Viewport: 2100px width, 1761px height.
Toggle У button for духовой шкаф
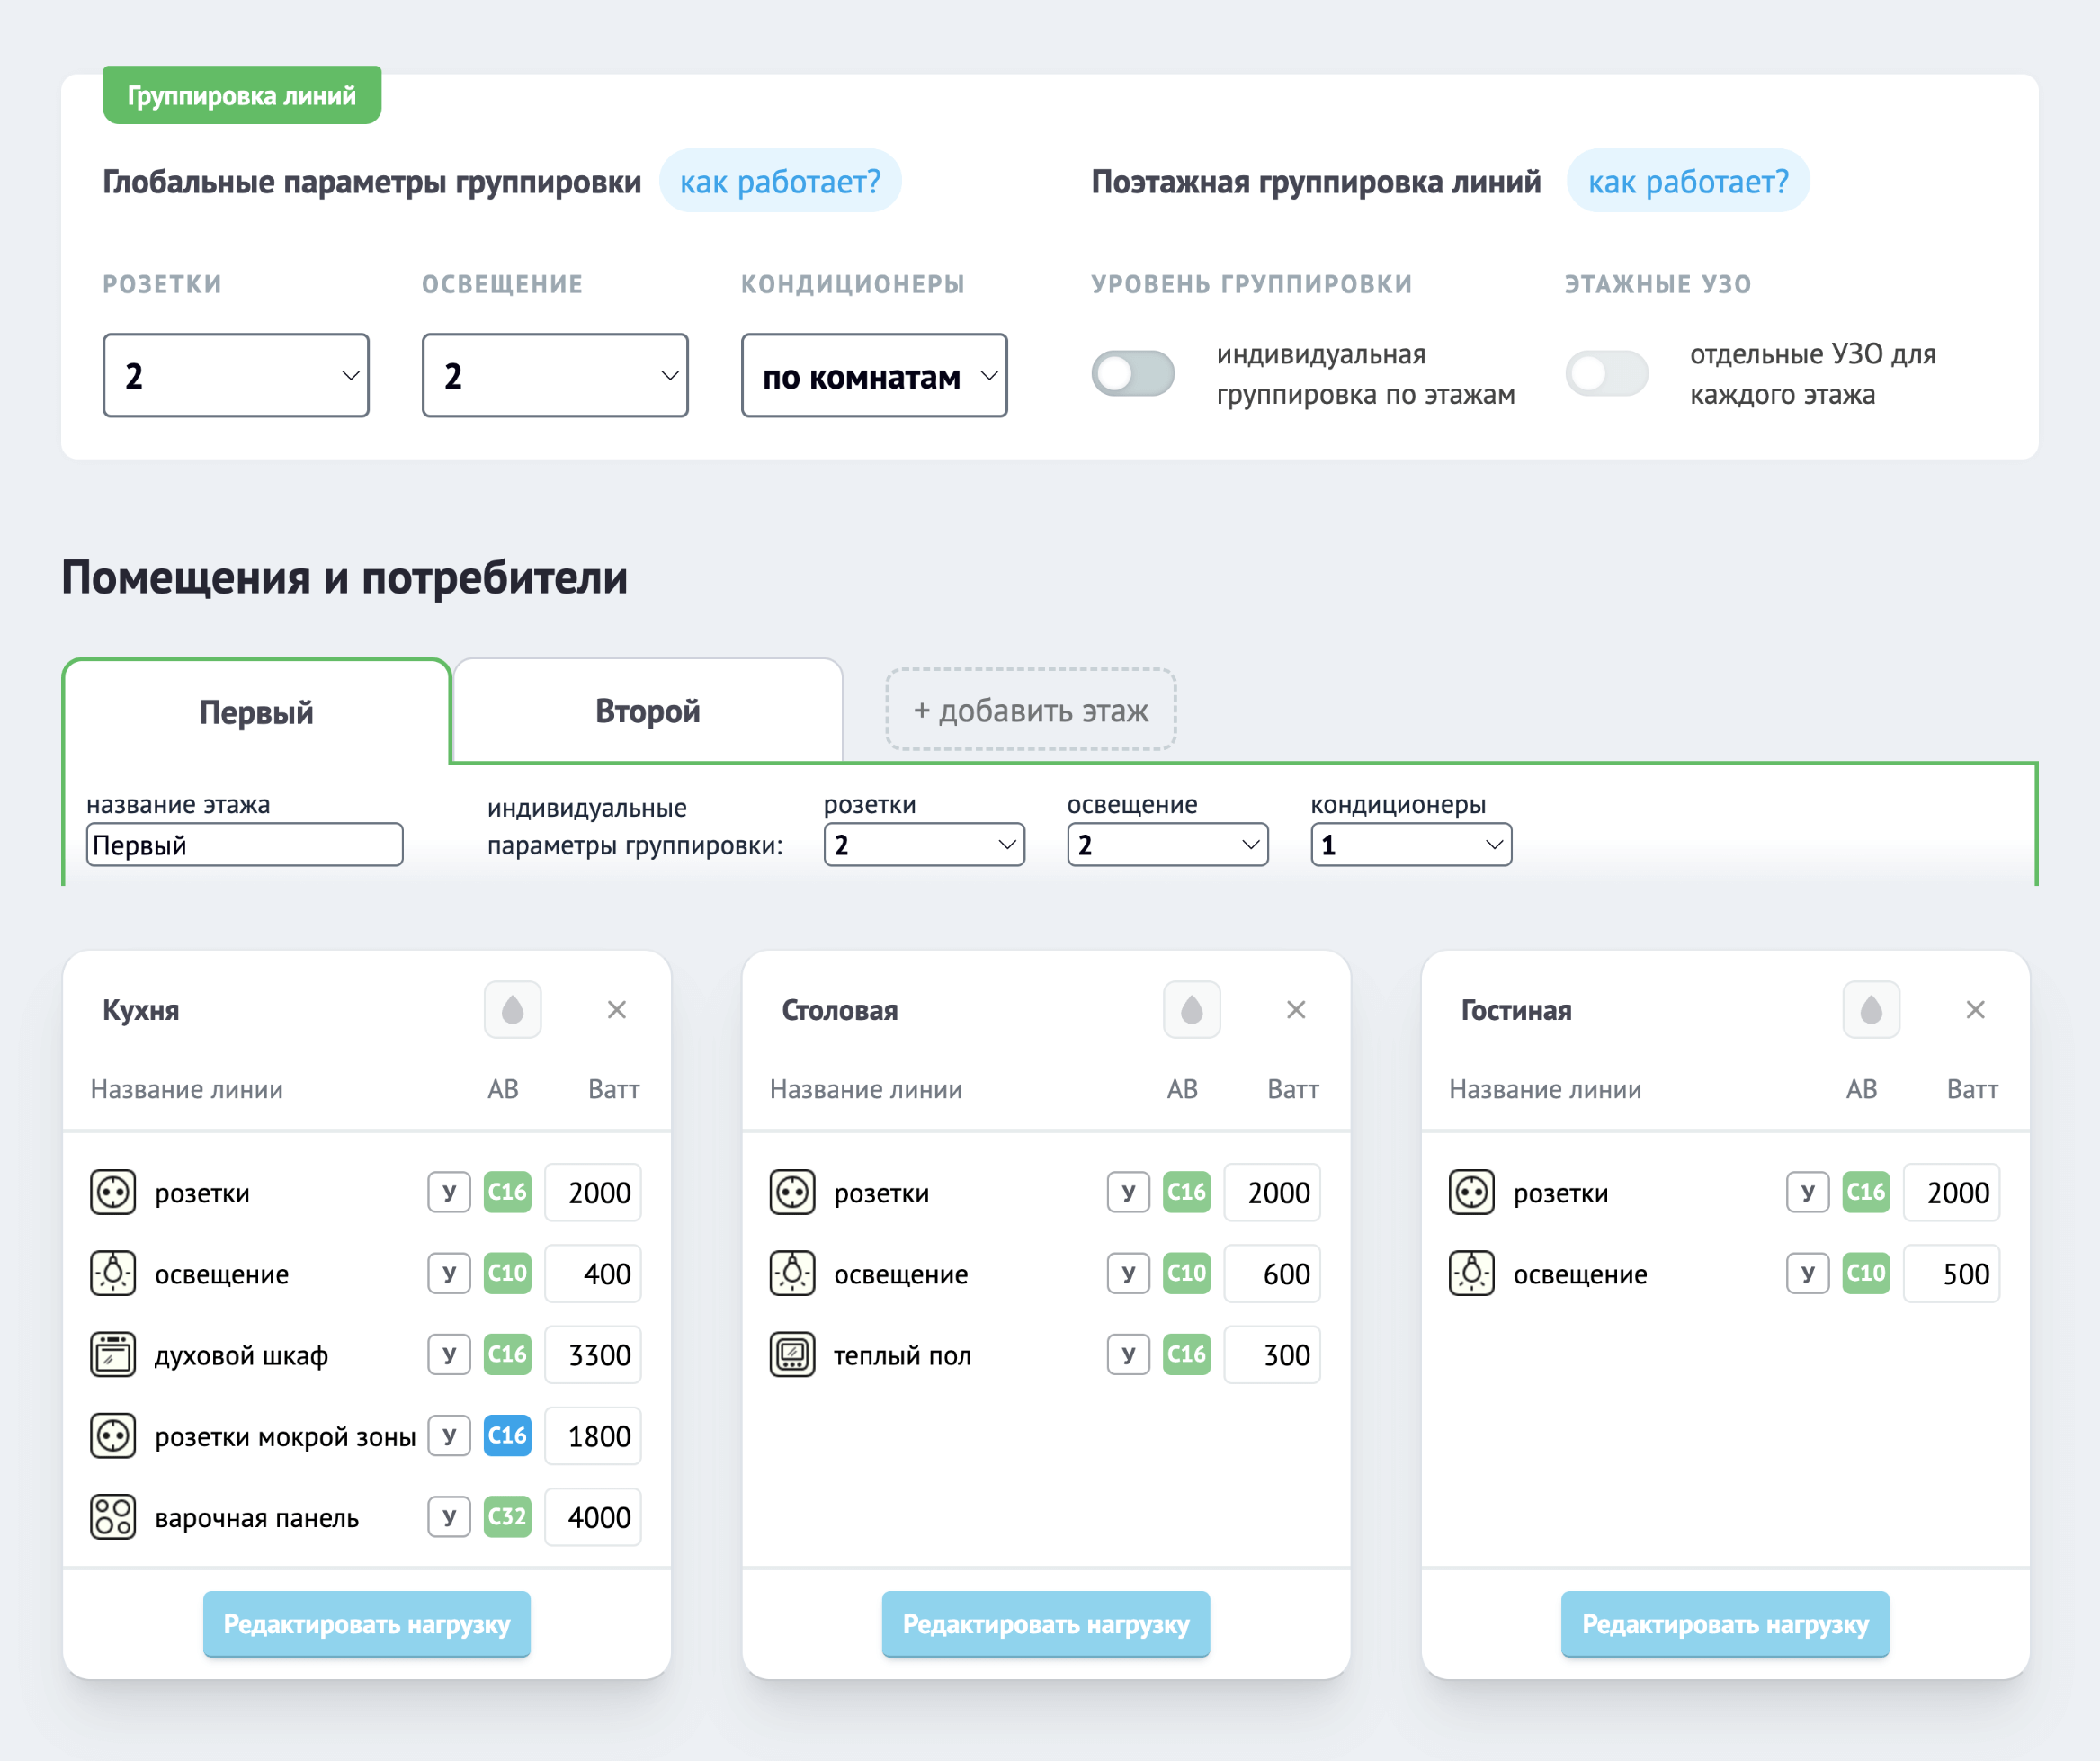449,1354
